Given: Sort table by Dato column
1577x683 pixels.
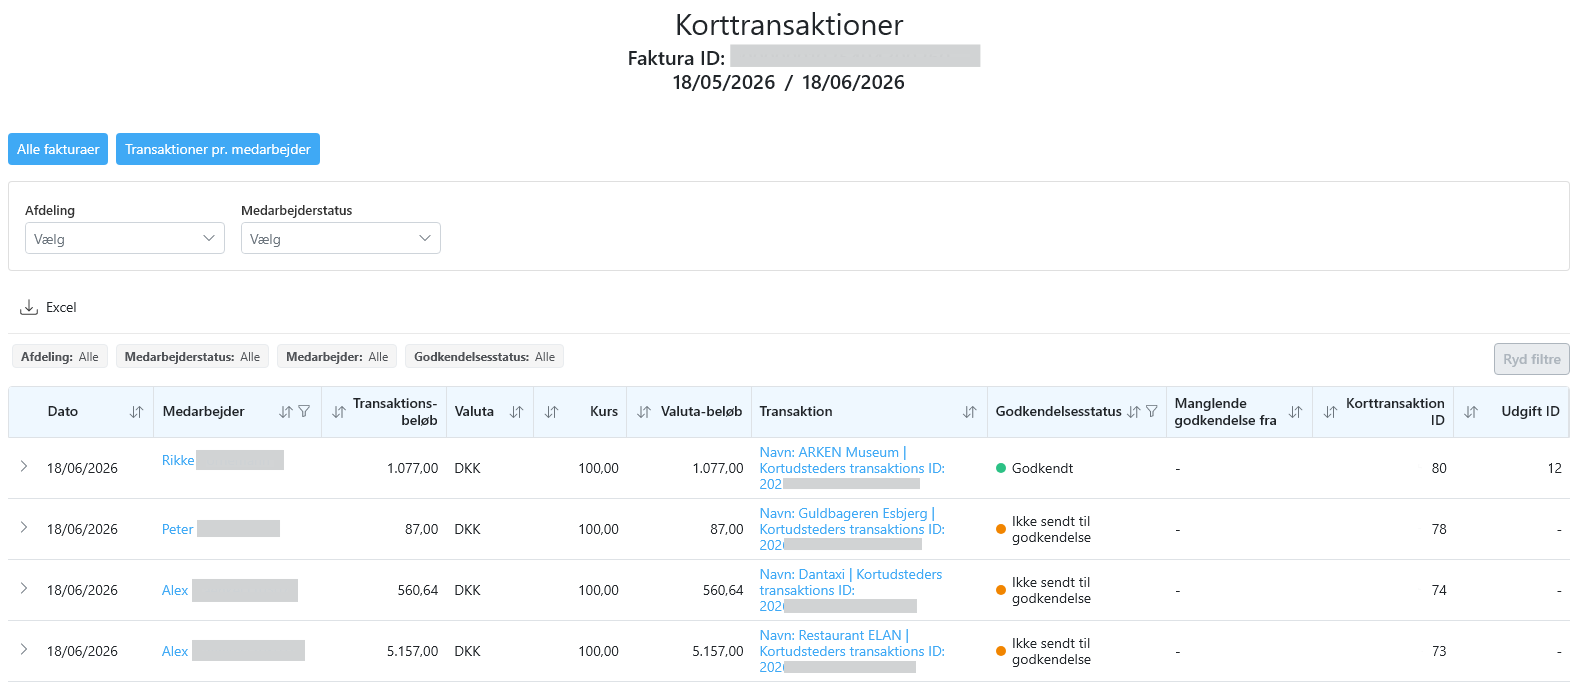Looking at the screenshot, I should pyautogui.click(x=136, y=412).
